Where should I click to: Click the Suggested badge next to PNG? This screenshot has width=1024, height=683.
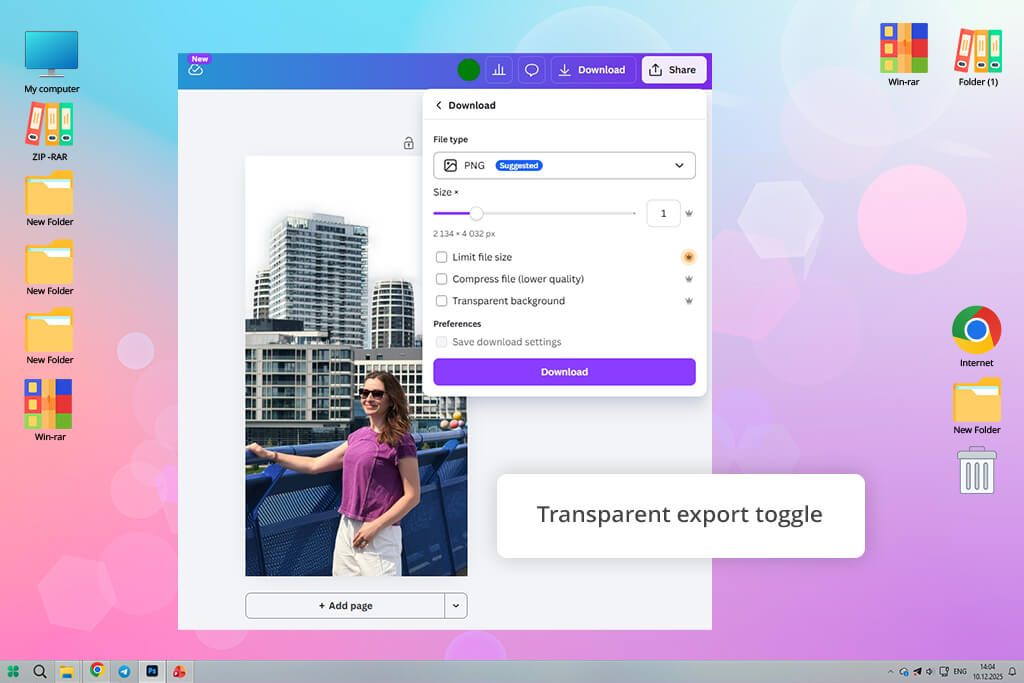(519, 165)
